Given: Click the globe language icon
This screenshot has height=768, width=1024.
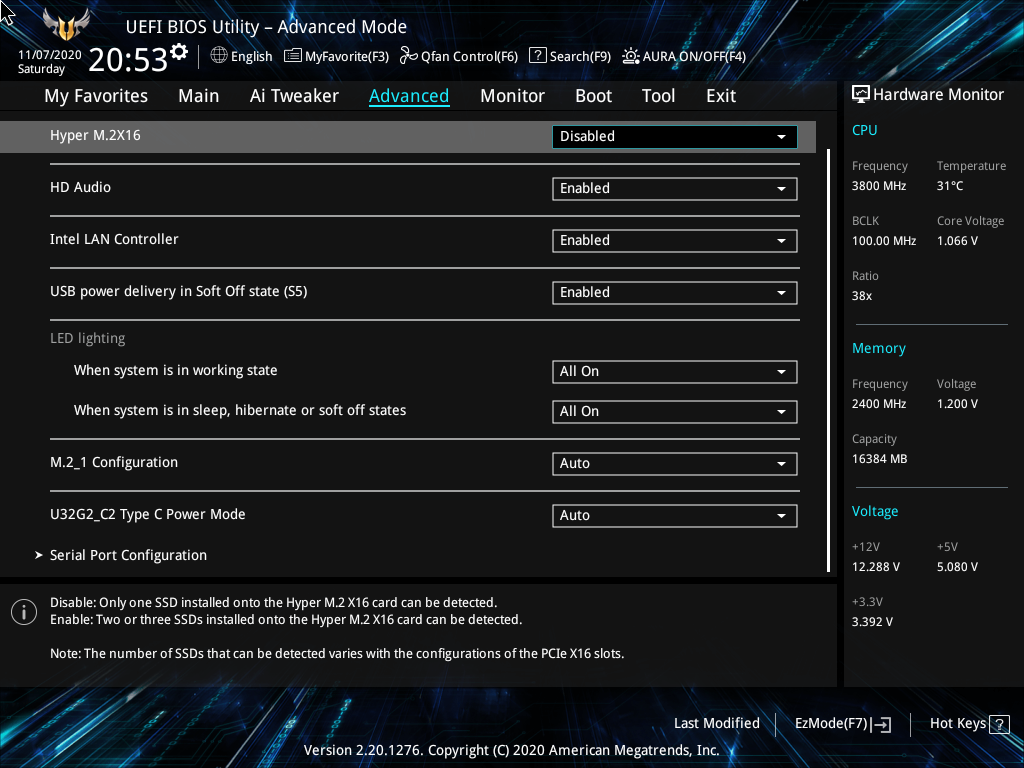Looking at the screenshot, I should pos(219,56).
